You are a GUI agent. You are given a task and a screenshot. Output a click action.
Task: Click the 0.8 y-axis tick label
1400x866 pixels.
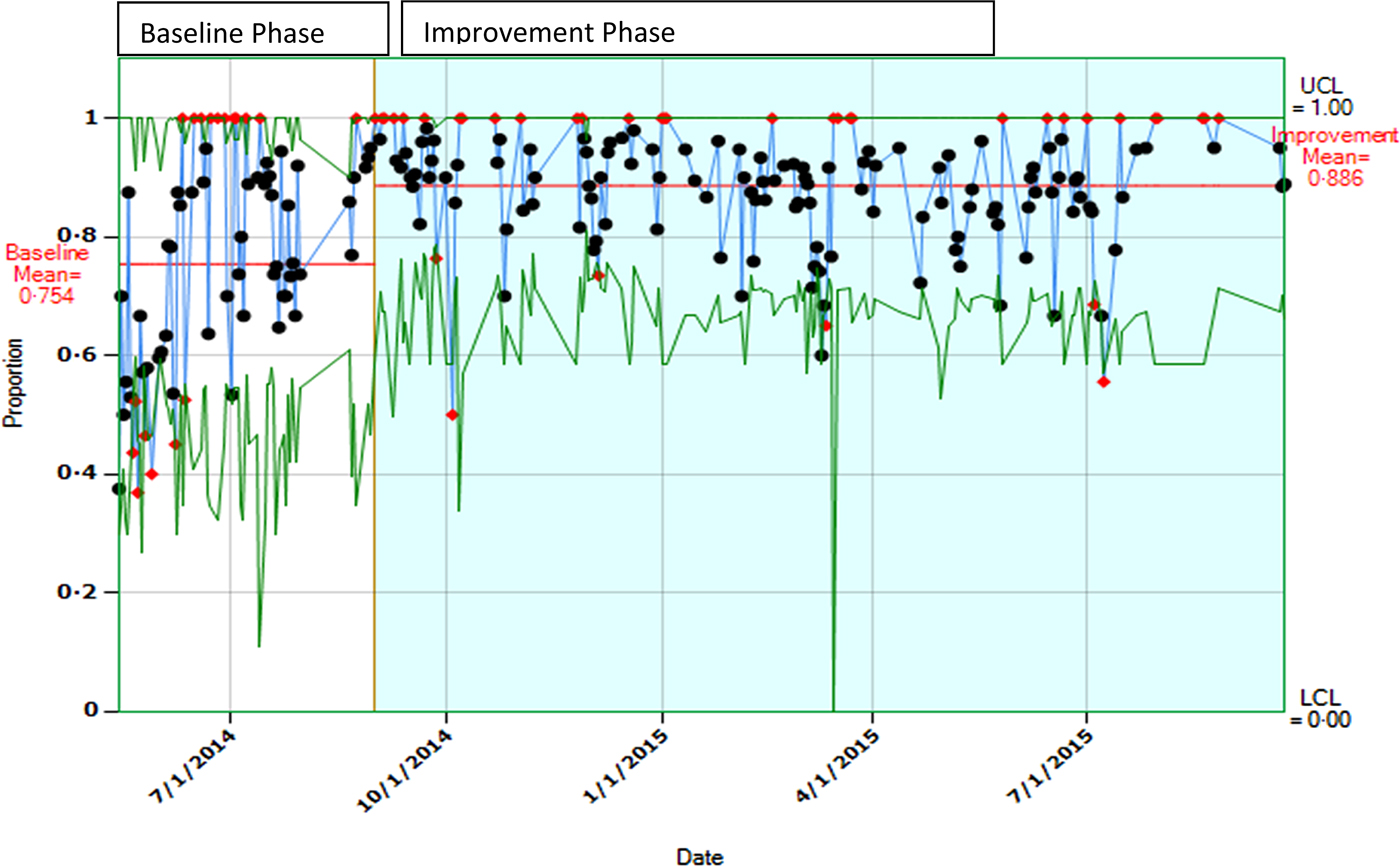(x=89, y=237)
